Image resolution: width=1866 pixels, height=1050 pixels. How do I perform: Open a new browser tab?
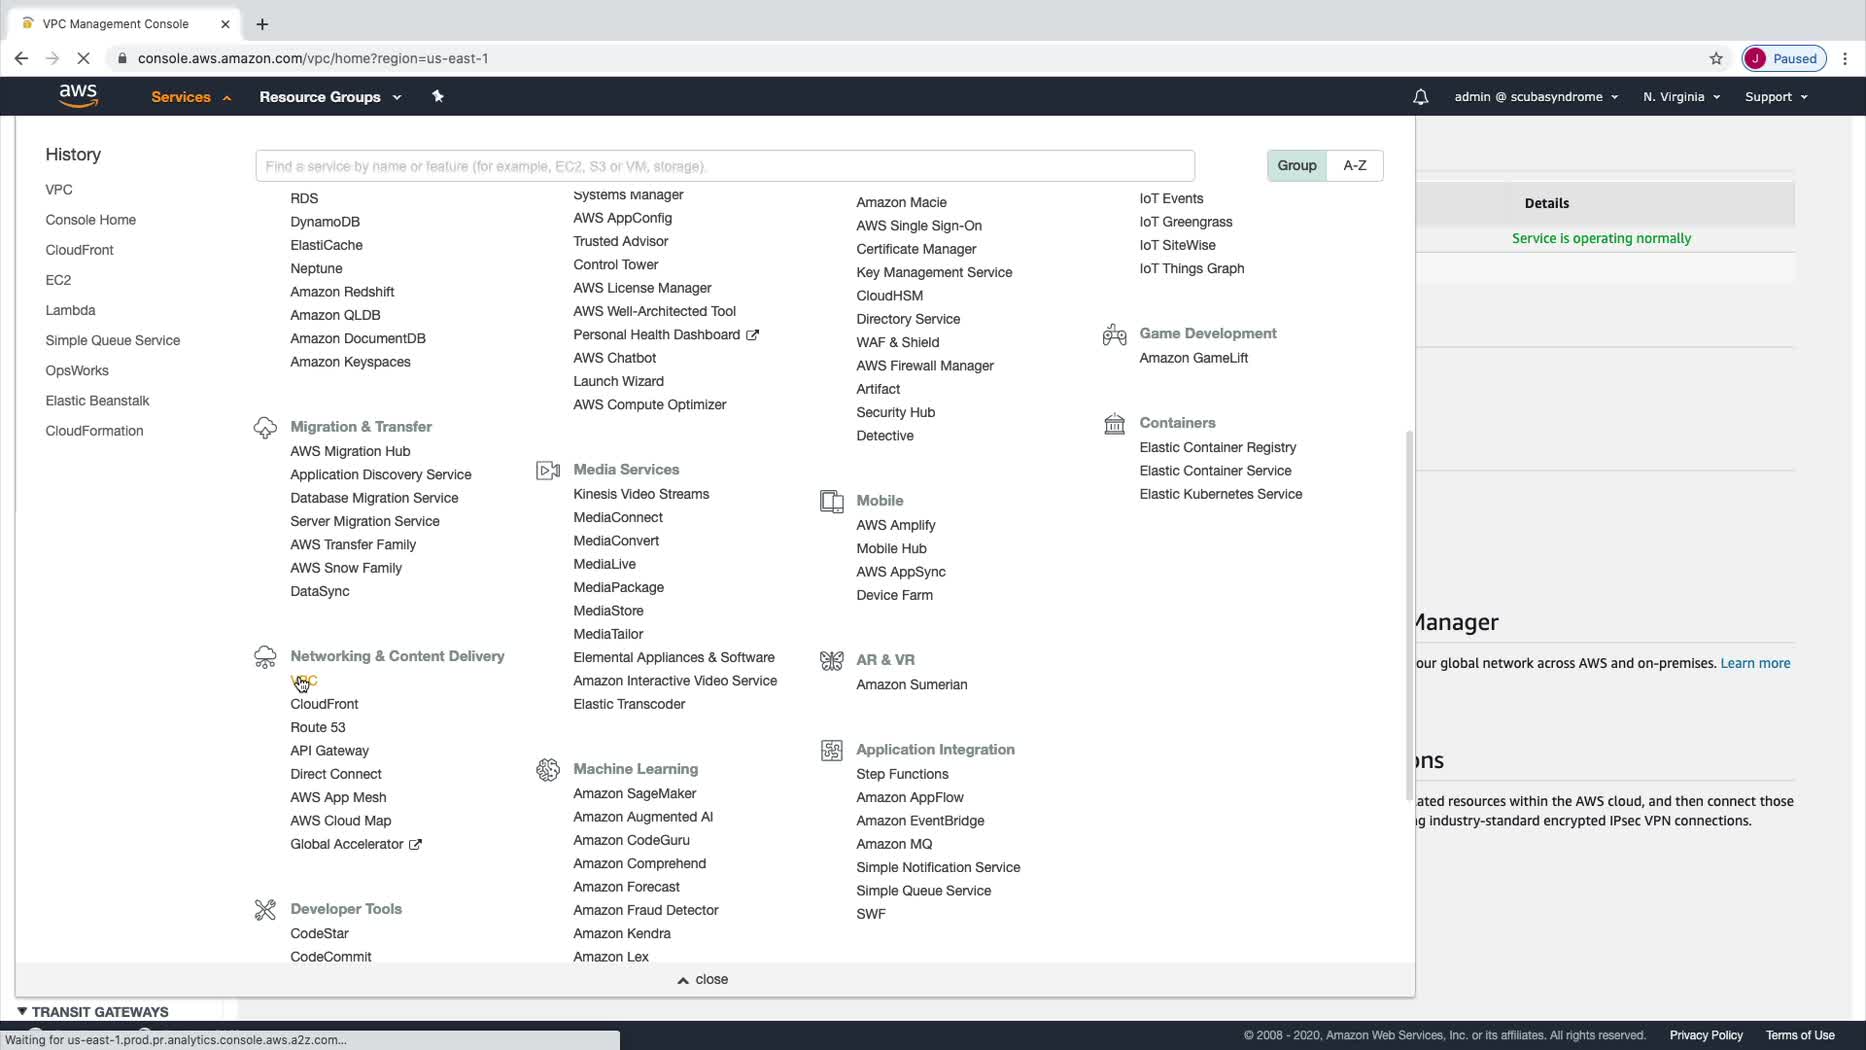pyautogui.click(x=262, y=24)
